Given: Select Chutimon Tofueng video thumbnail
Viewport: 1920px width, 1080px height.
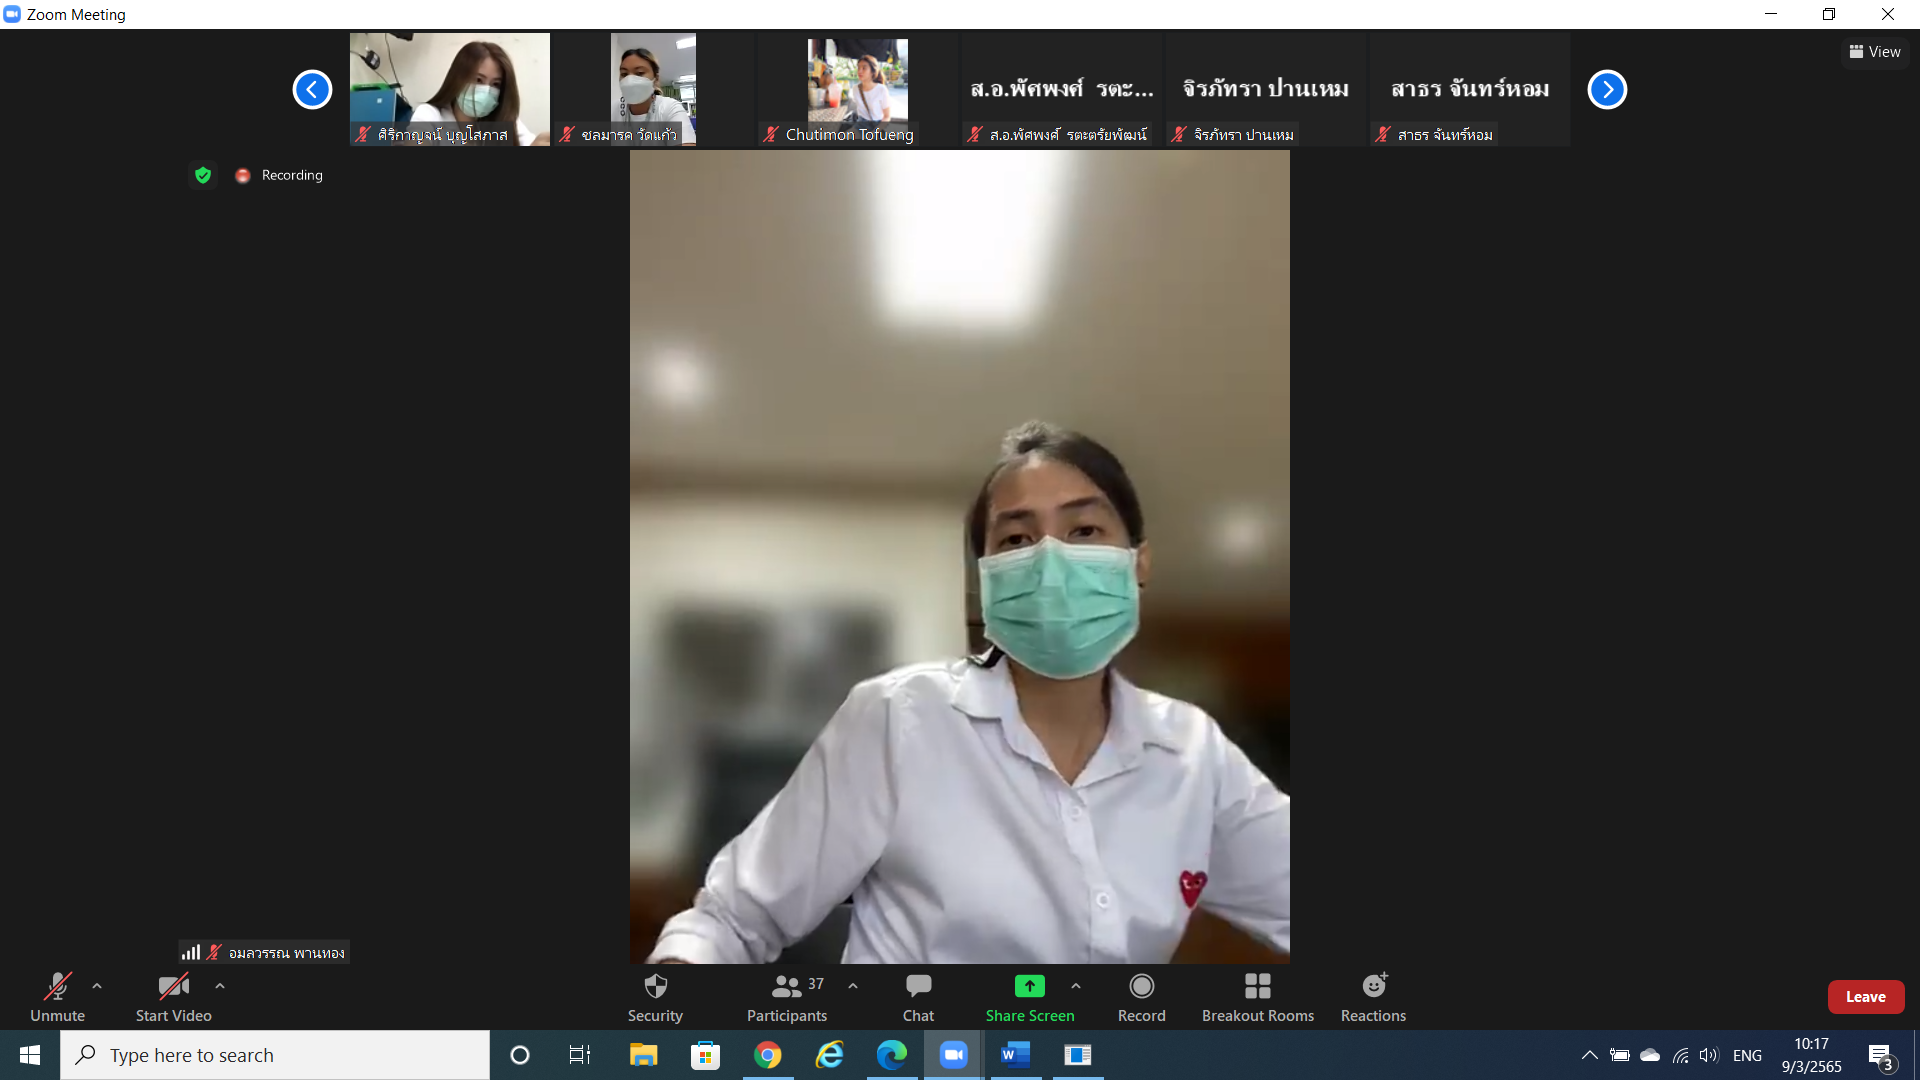Looking at the screenshot, I should pyautogui.click(x=858, y=89).
